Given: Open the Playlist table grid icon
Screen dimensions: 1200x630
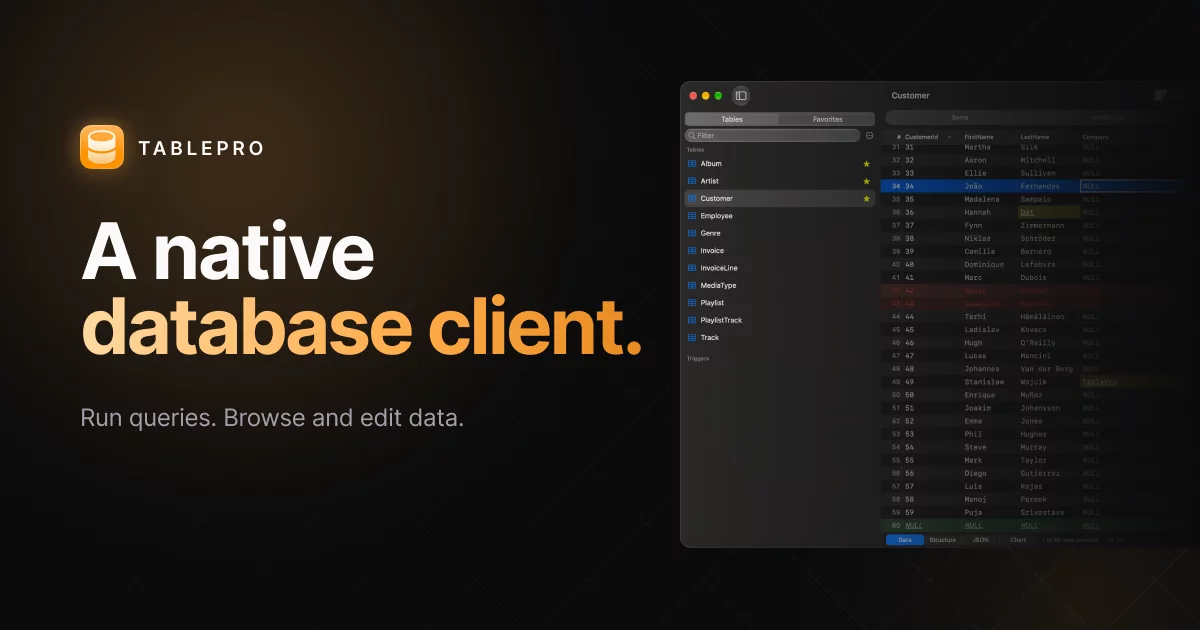Looking at the screenshot, I should 692,303.
